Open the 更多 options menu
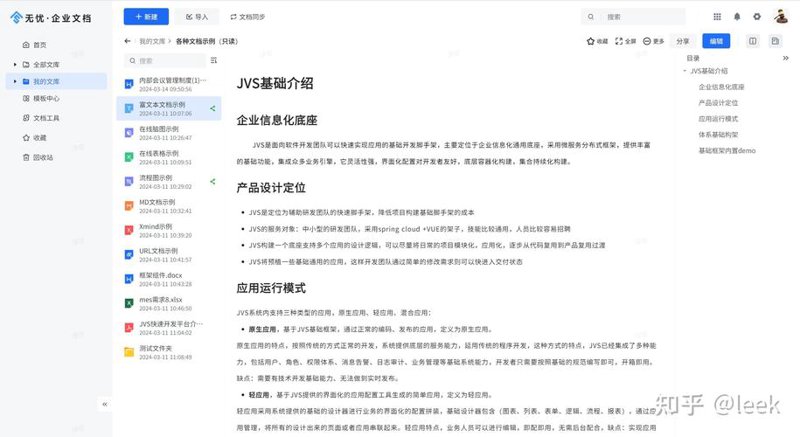Image resolution: width=800 pixels, height=437 pixels. click(654, 41)
